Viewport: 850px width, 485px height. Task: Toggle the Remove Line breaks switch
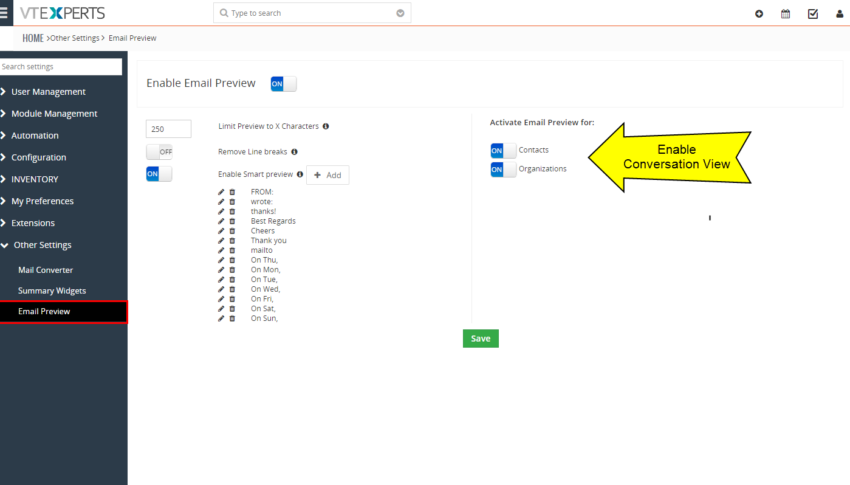pyautogui.click(x=159, y=152)
